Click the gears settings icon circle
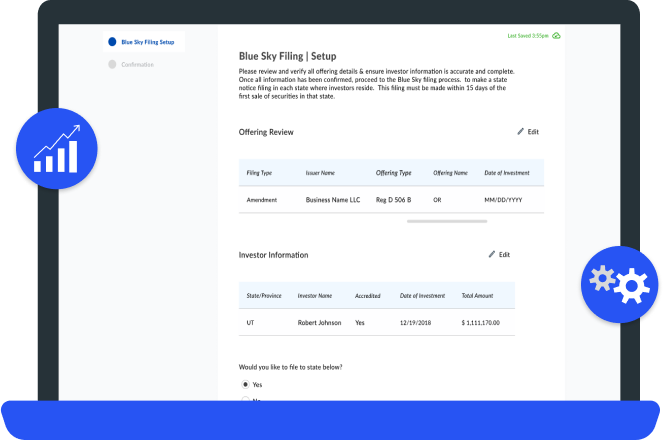Viewport: 664px width, 440px height. point(620,285)
